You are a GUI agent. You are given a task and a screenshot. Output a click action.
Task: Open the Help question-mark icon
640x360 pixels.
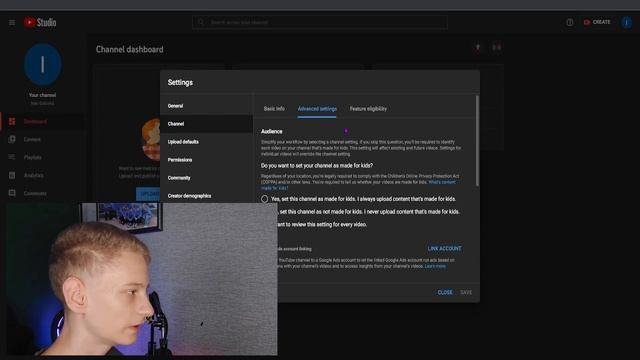(570, 22)
